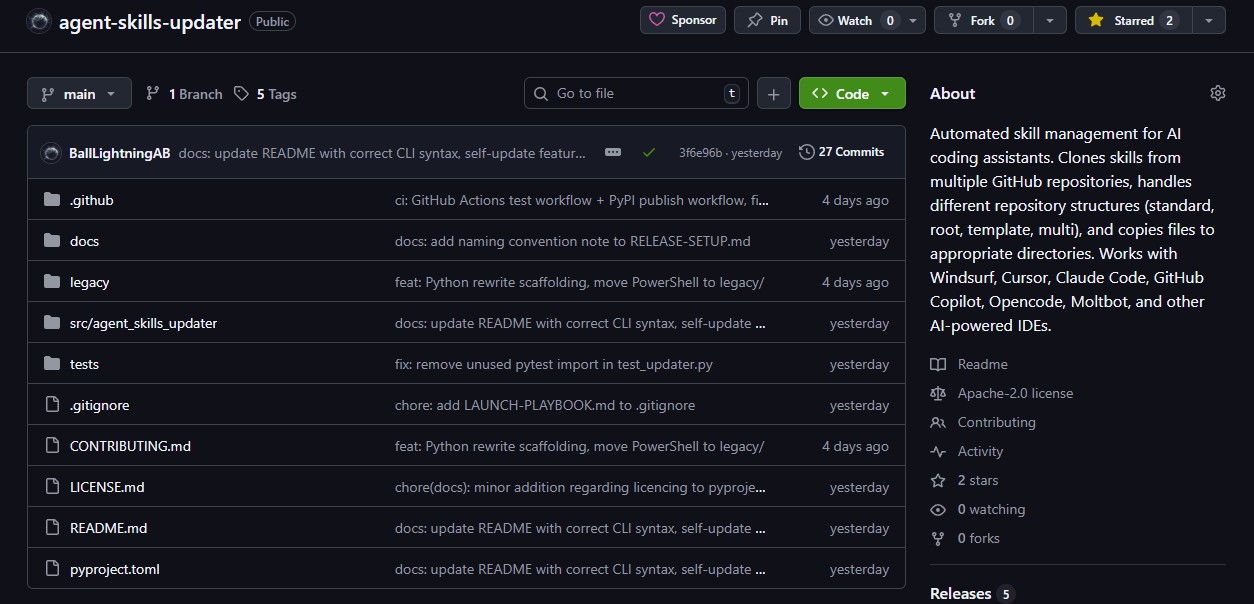Viewport: 1254px width, 604px height.
Task: Click the Readme book icon in About
Action: point(938,363)
